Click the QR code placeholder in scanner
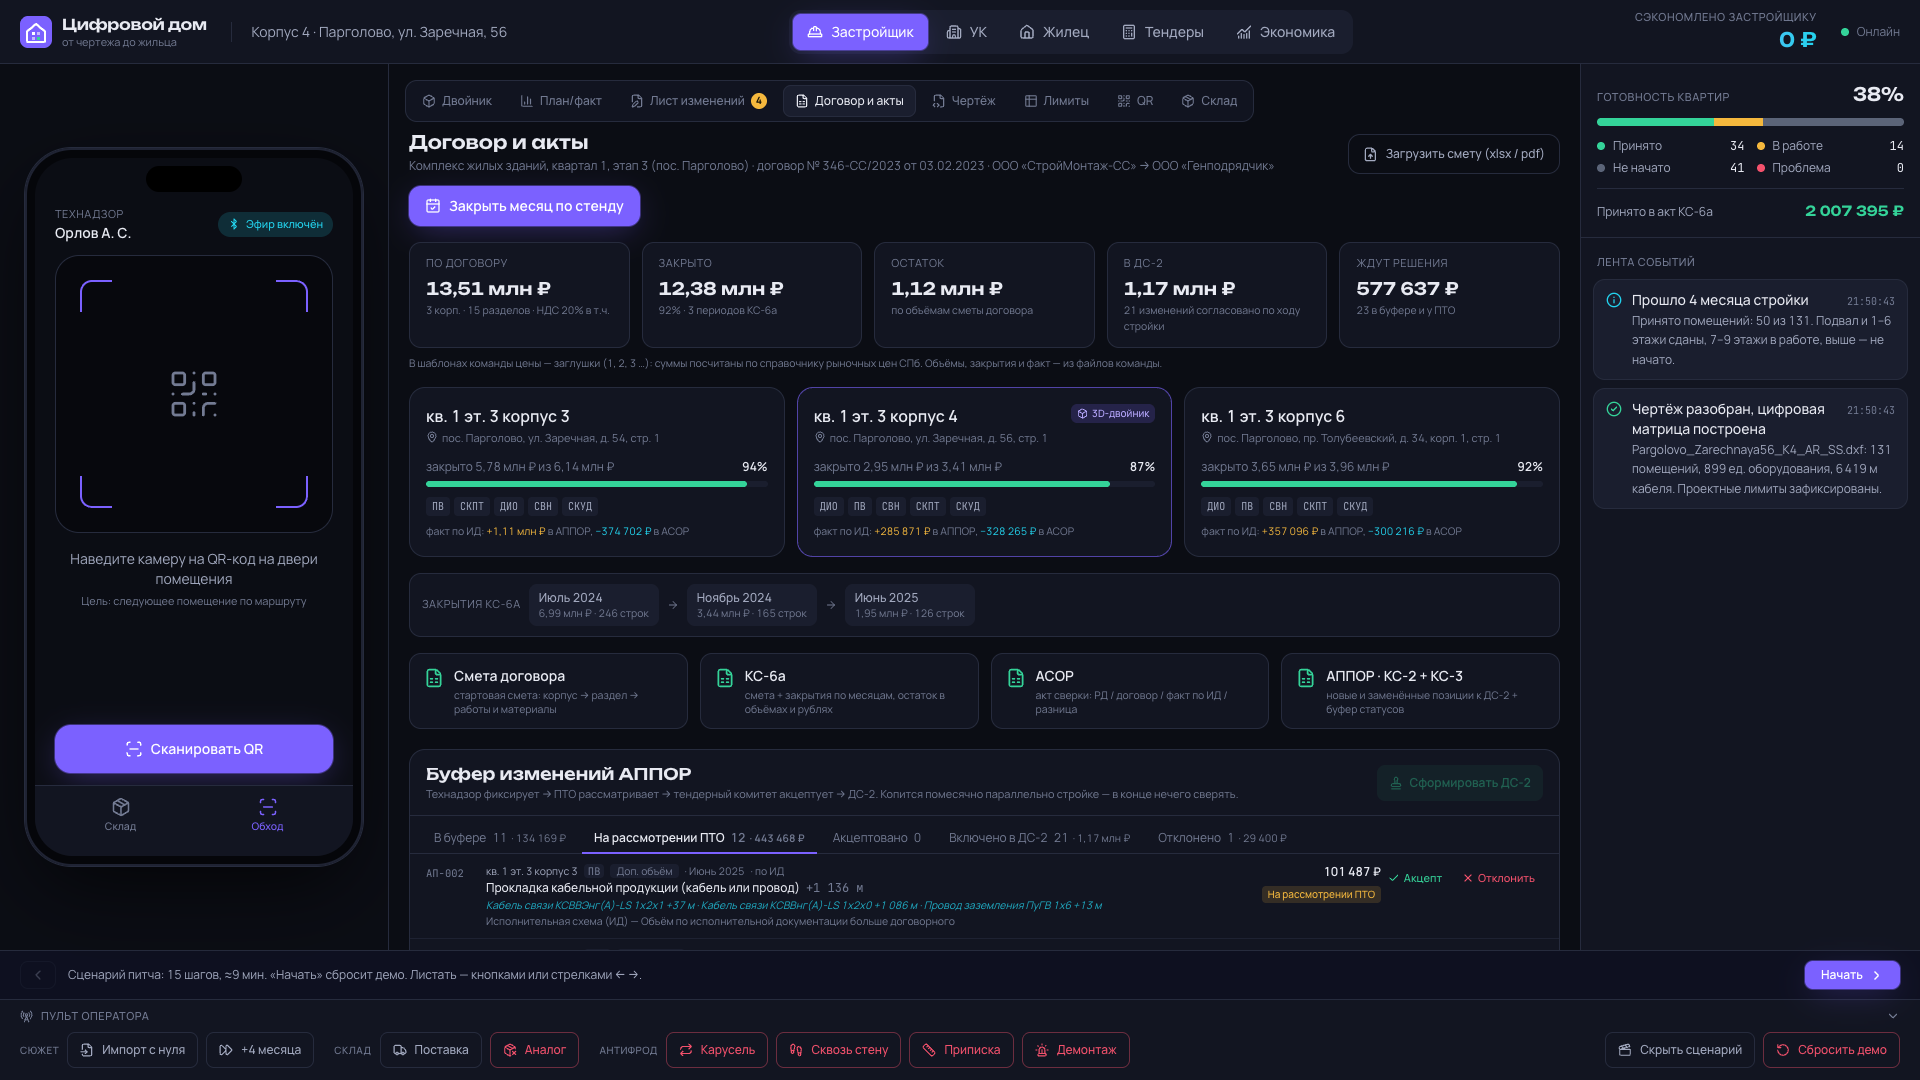 [x=194, y=394]
